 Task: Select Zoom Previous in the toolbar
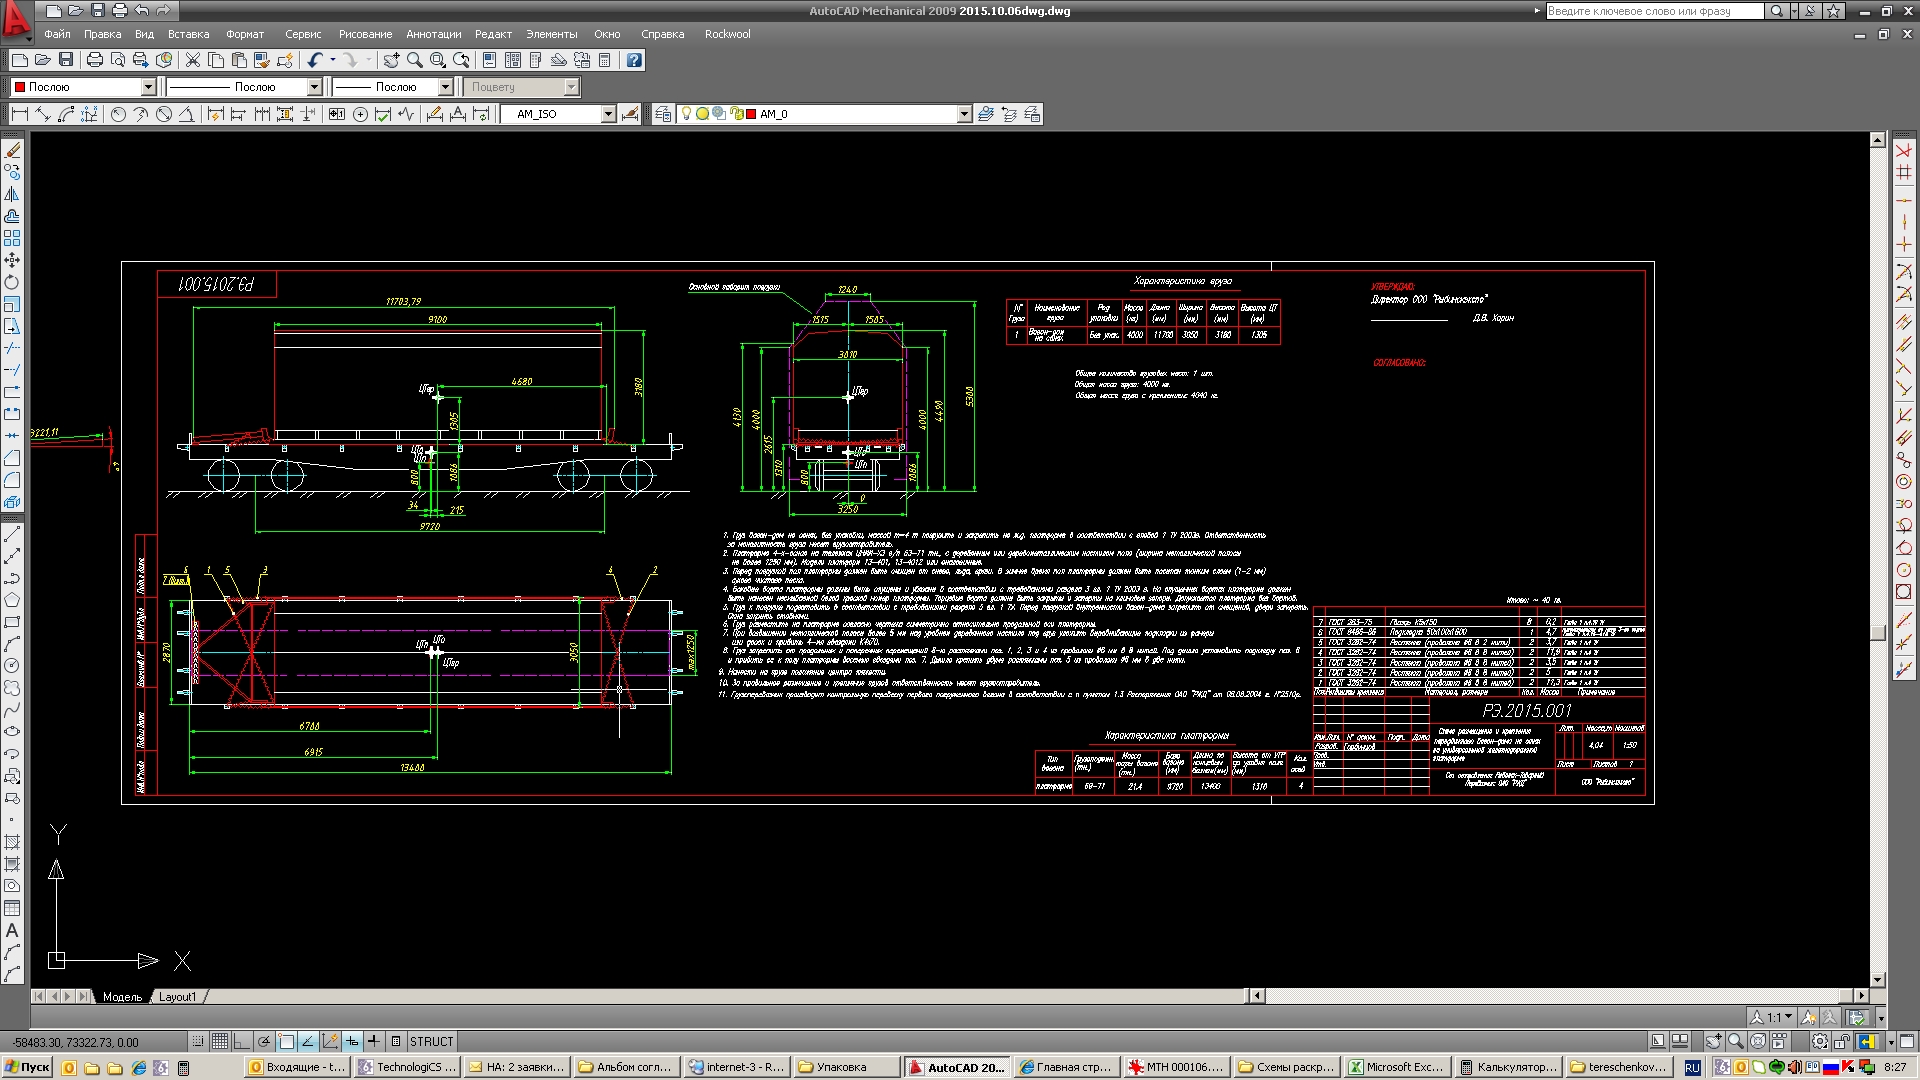pos(461,60)
